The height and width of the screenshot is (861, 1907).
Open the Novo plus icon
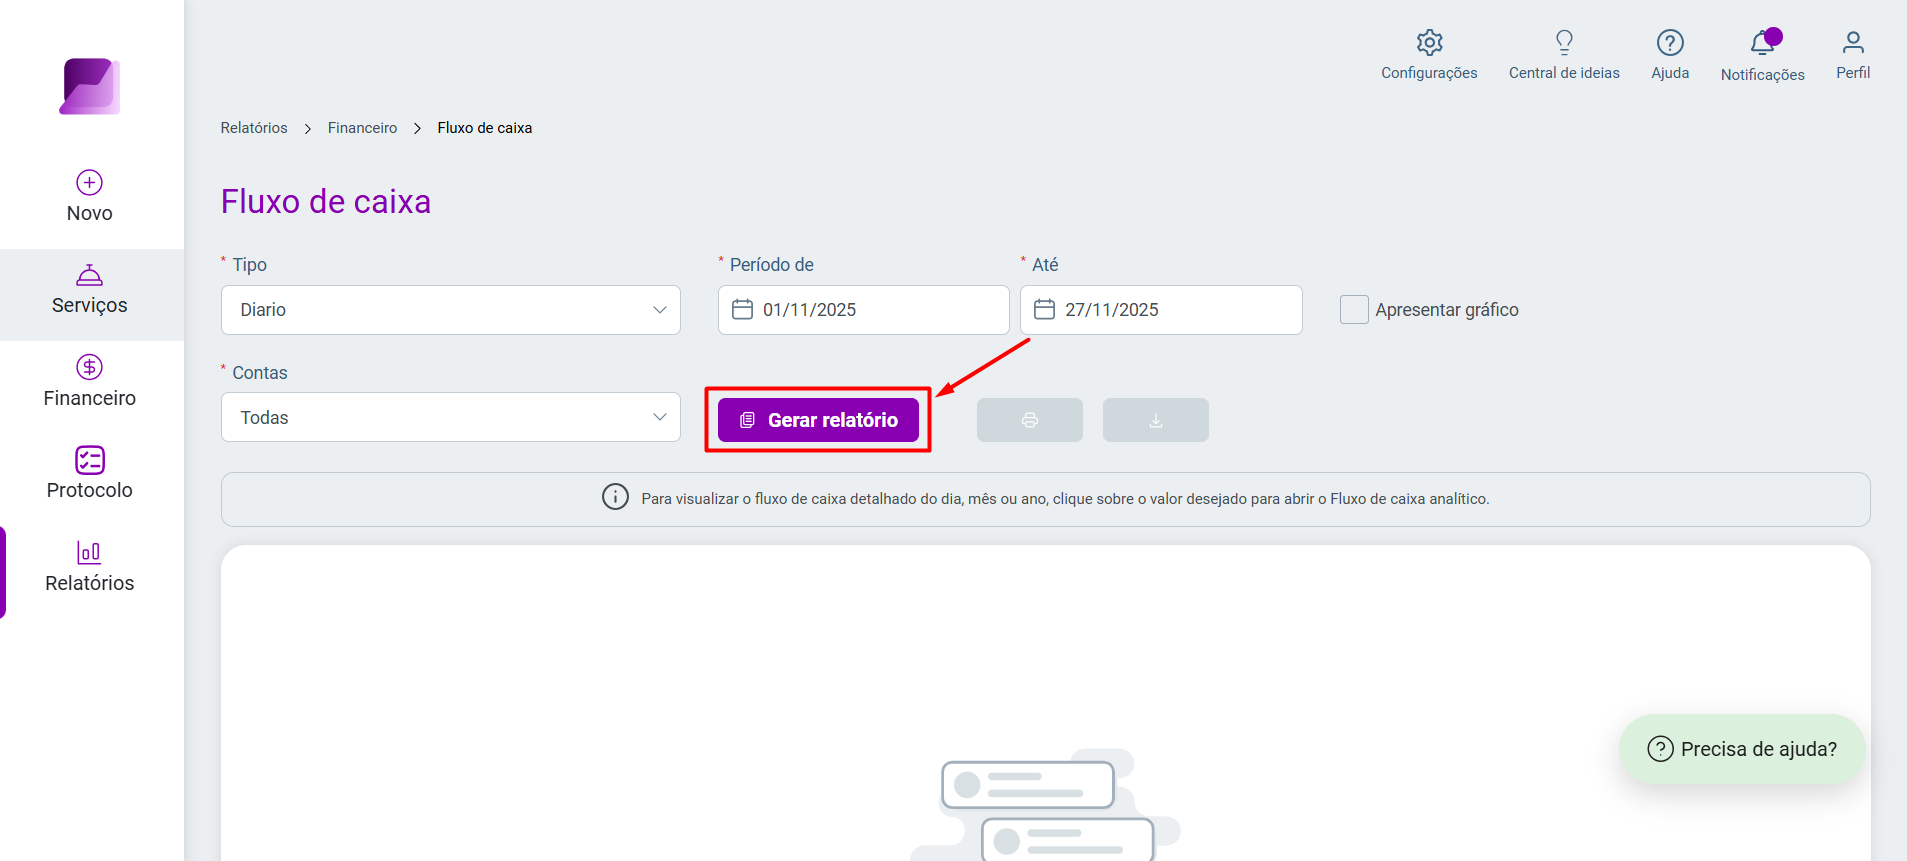coord(90,182)
